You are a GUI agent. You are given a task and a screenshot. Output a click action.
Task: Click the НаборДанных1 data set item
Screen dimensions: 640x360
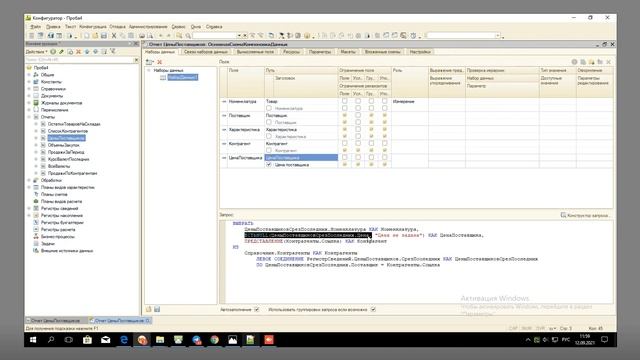tap(182, 77)
